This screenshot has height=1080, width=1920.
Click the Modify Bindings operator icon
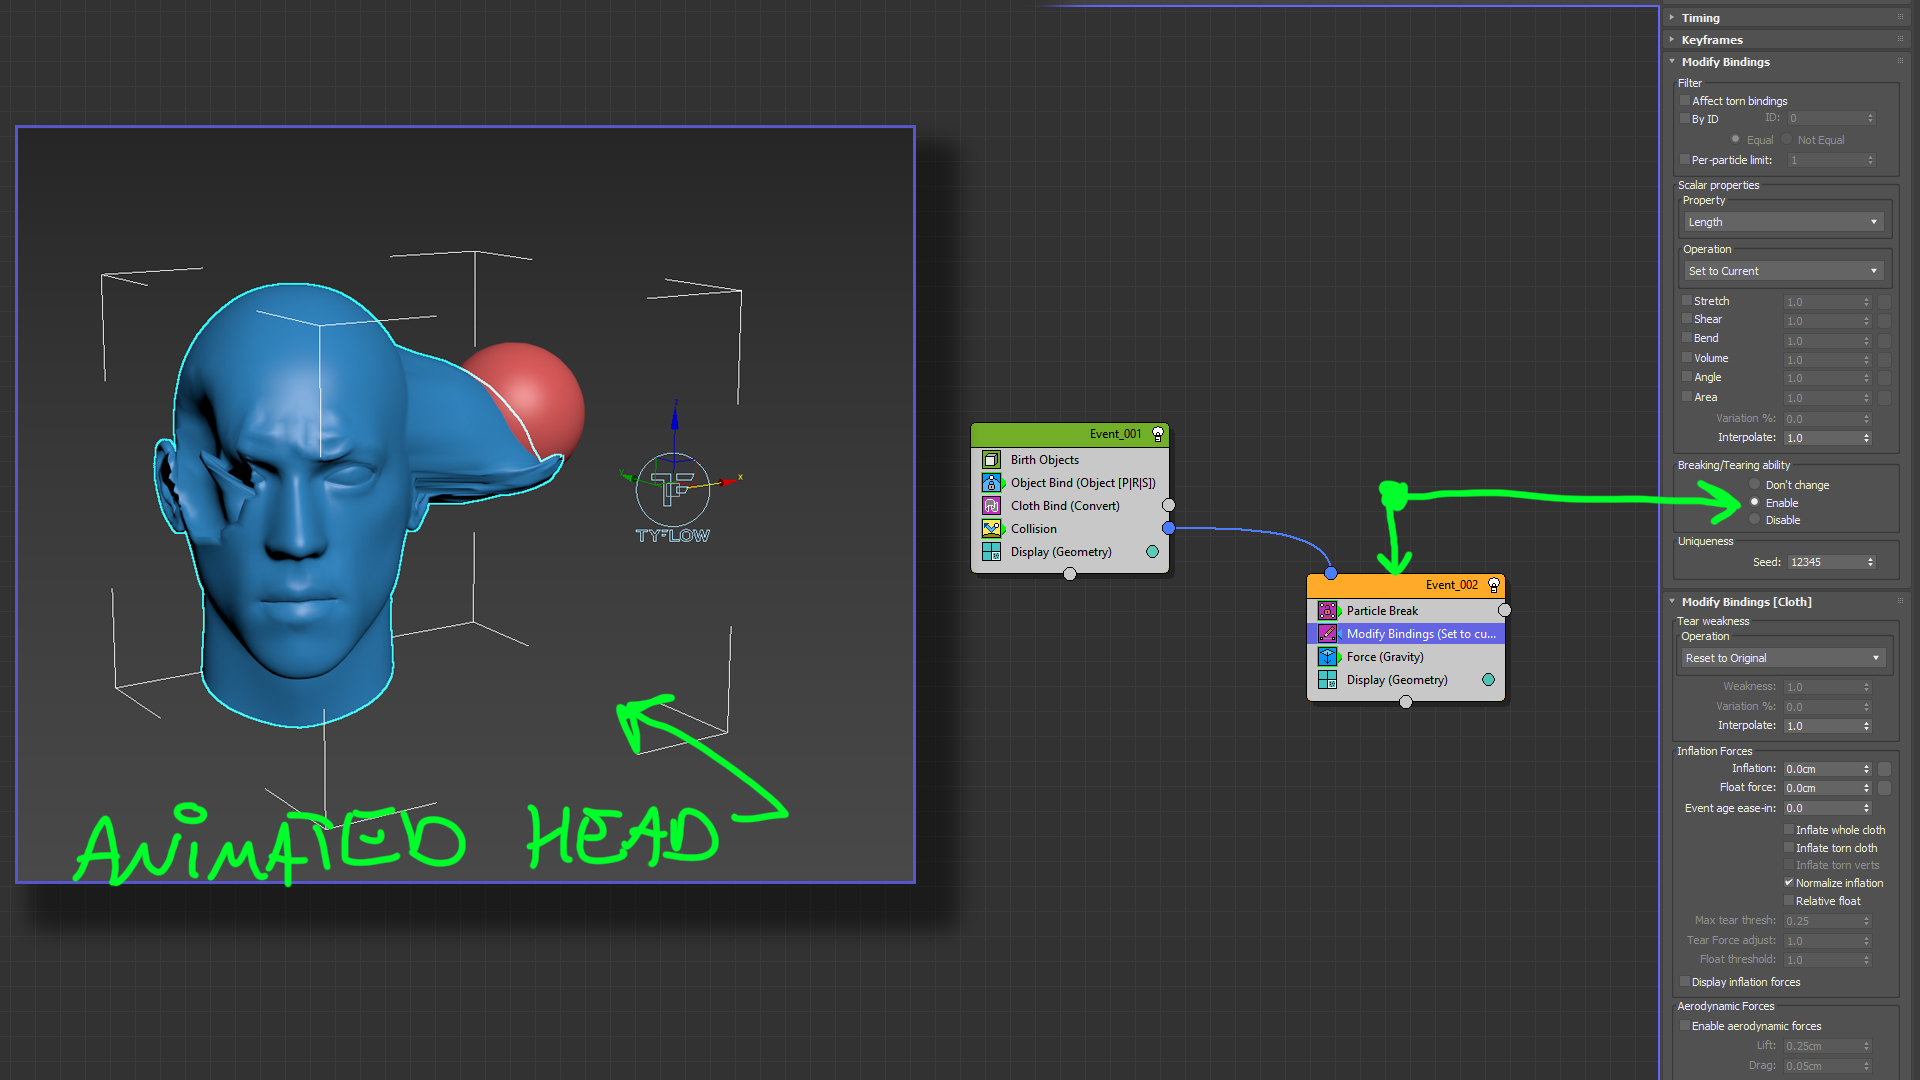click(1327, 634)
